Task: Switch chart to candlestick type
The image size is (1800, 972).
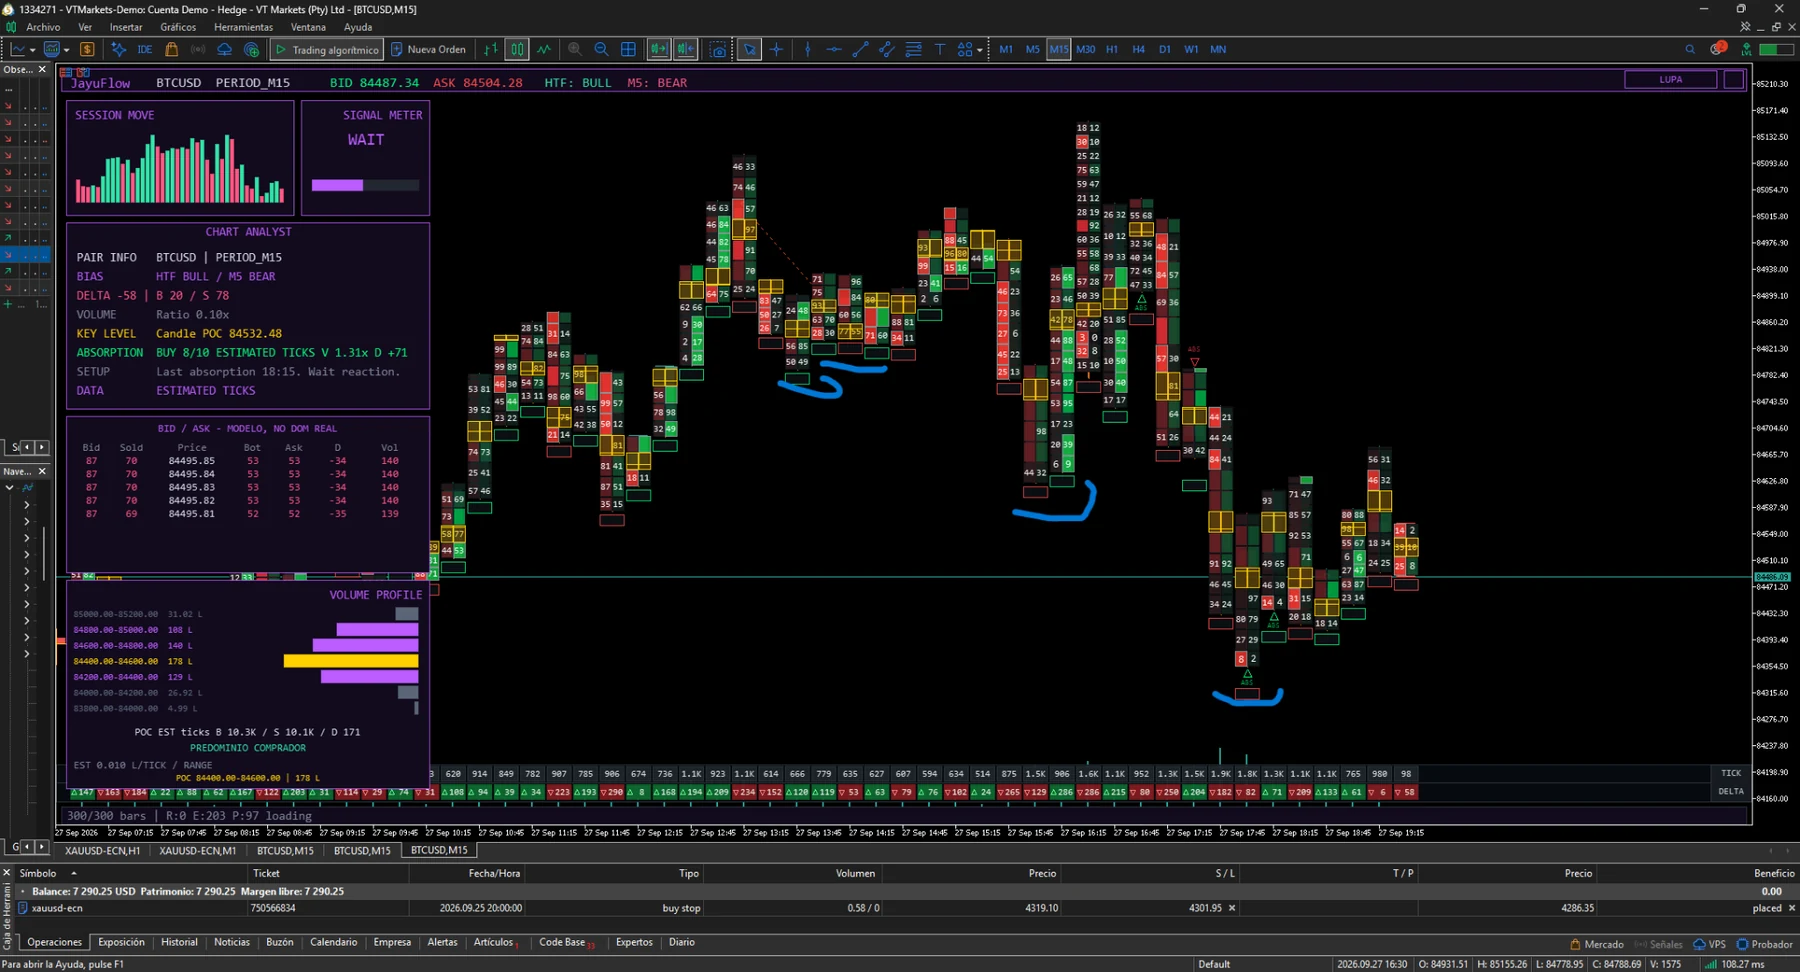Action: tap(517, 49)
